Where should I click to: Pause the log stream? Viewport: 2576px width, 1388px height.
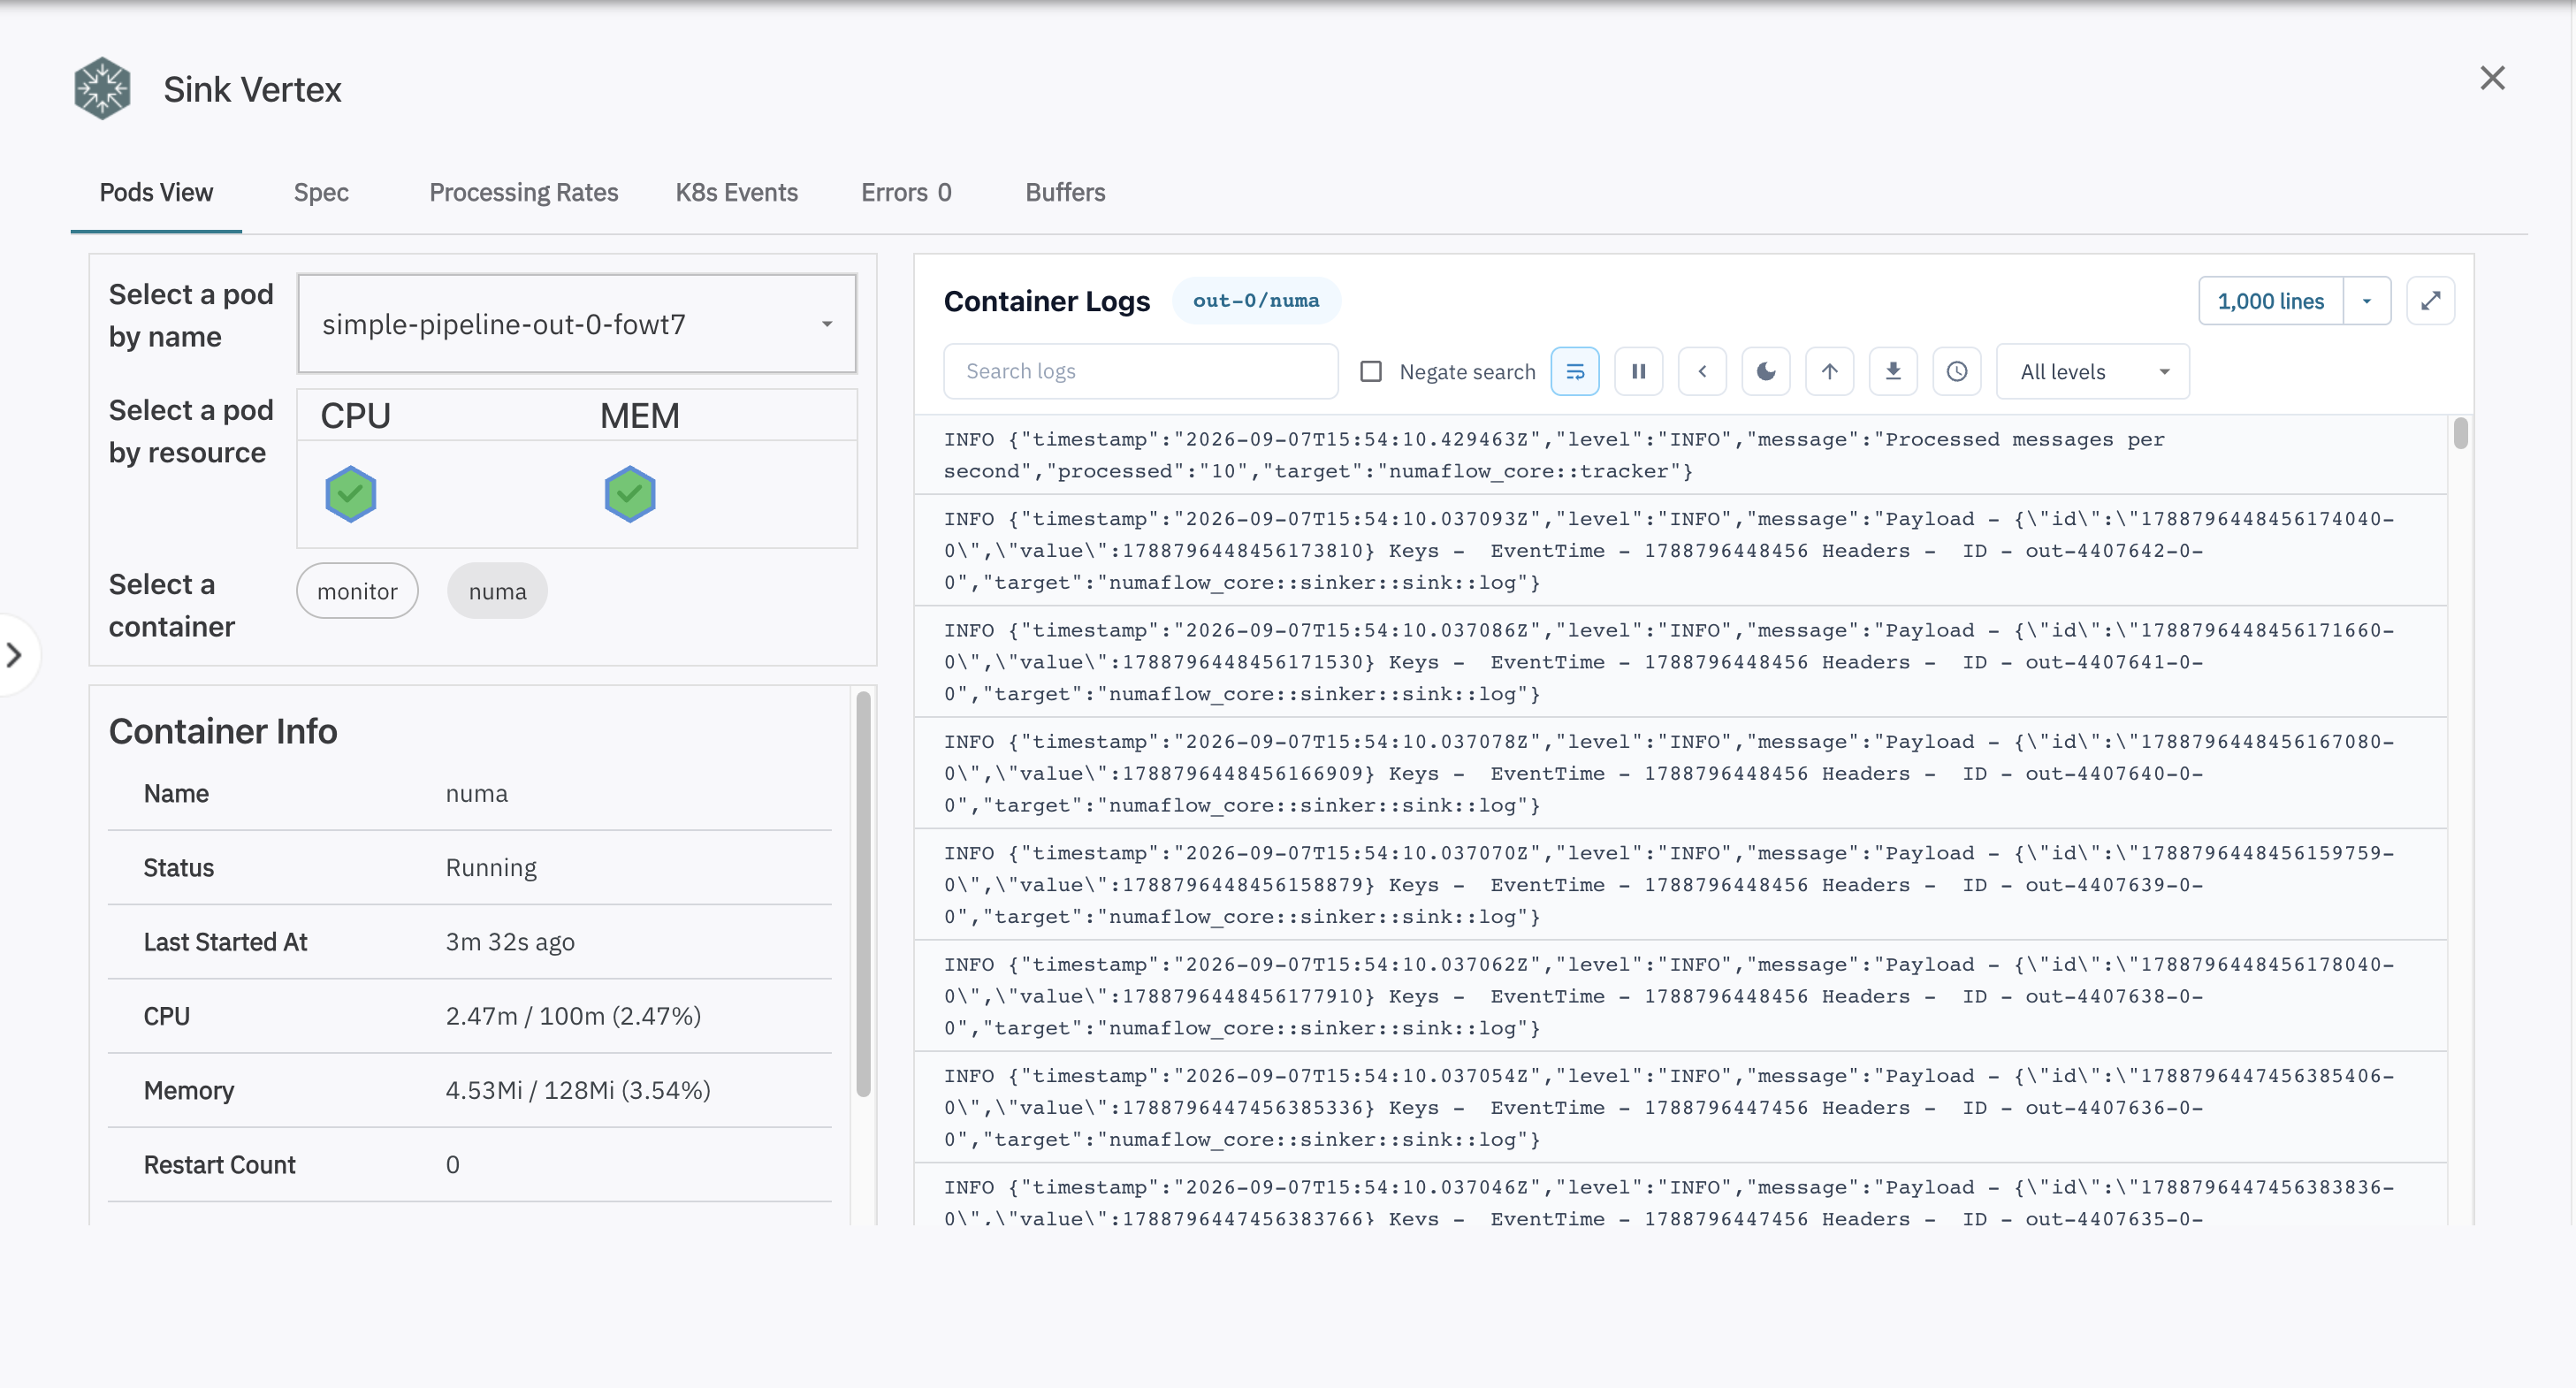tap(1639, 372)
